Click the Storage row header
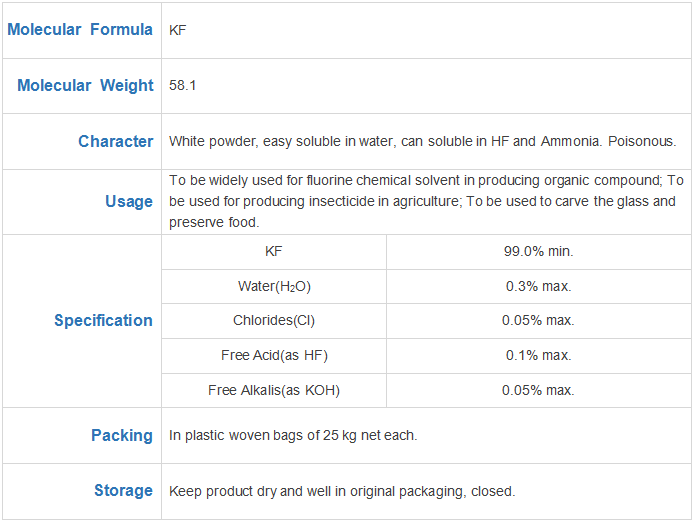The image size is (695, 523). coord(123,491)
